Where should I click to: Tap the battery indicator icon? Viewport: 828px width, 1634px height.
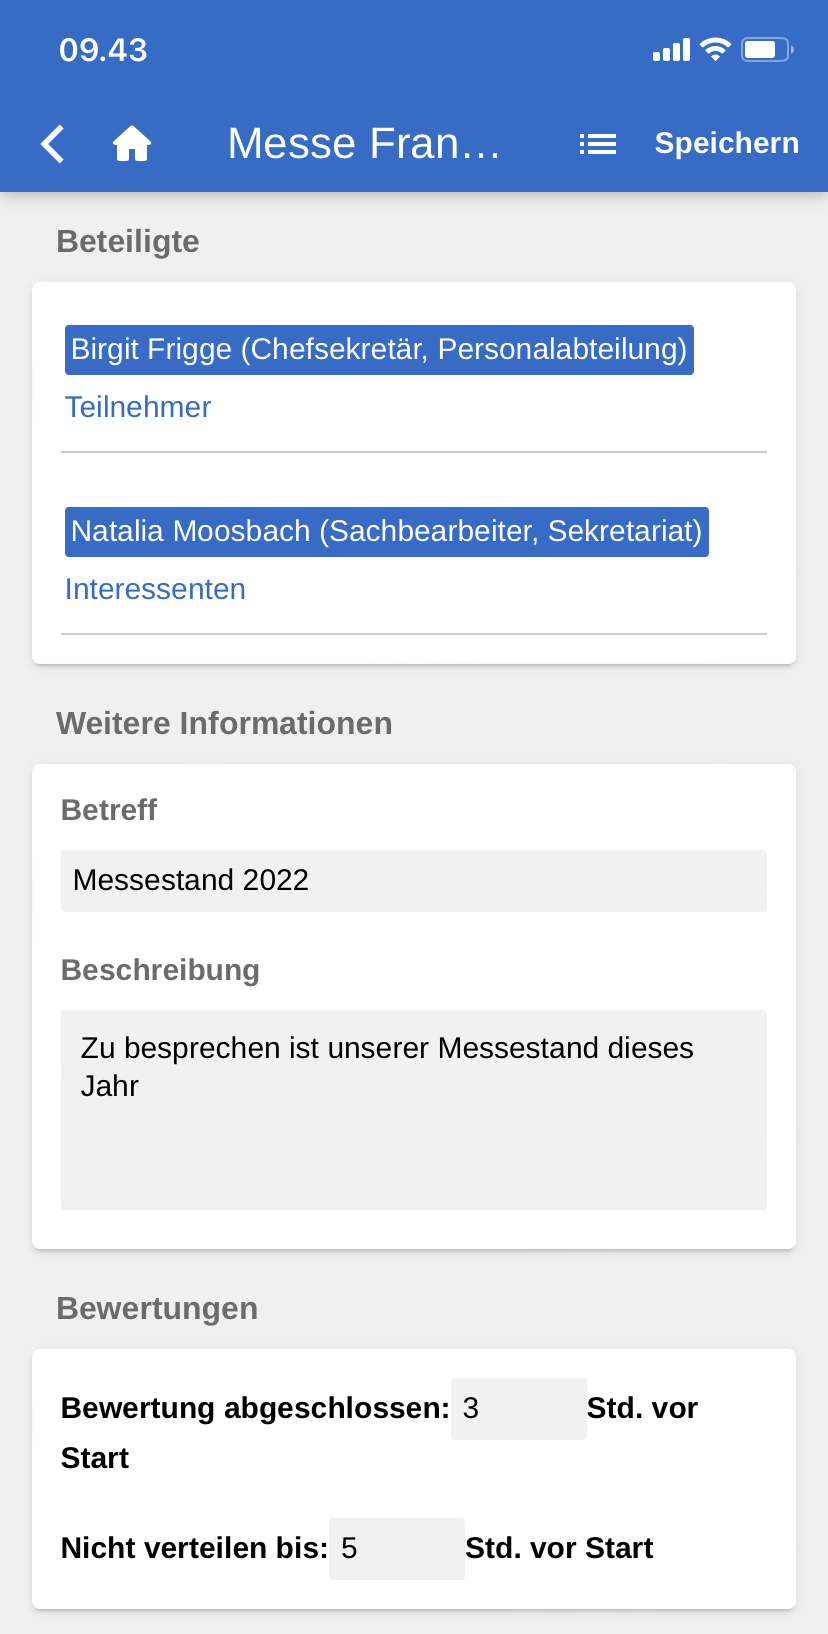point(766,49)
